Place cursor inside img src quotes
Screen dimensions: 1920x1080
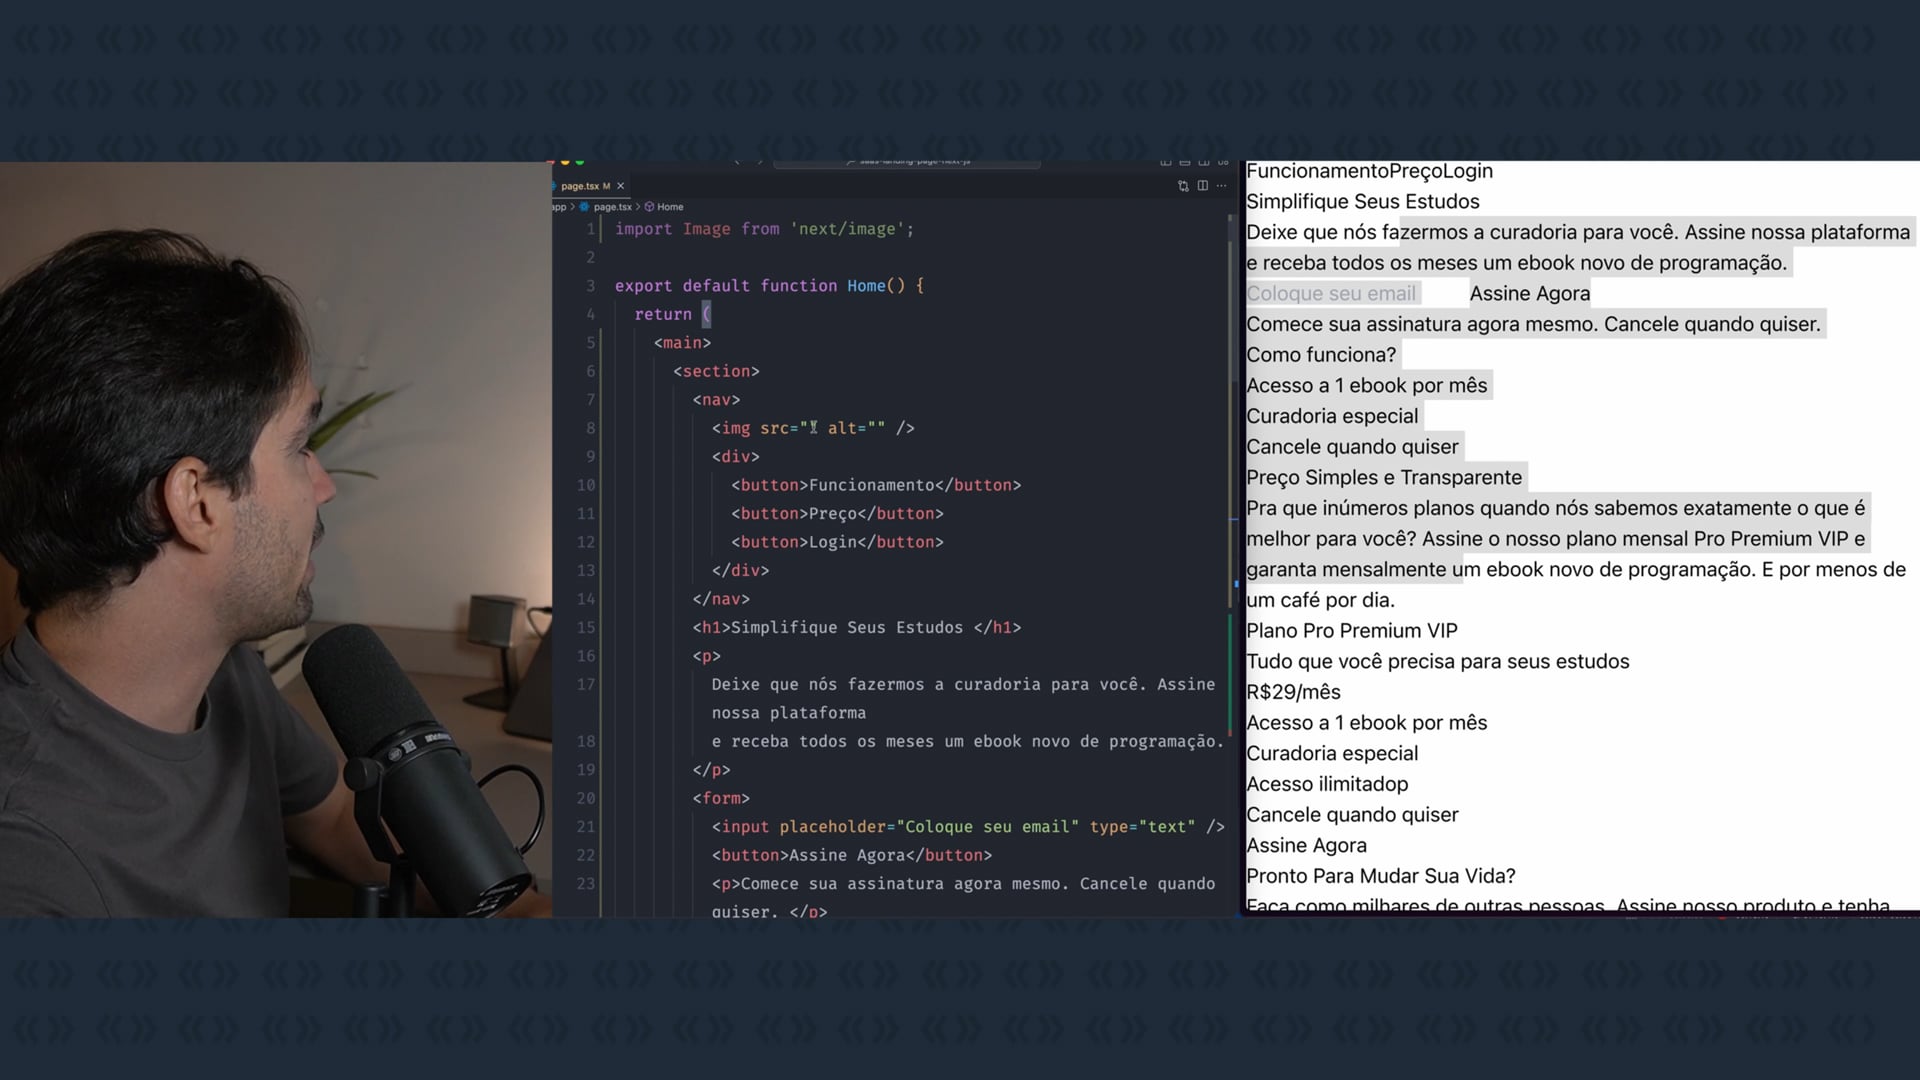pos(806,428)
